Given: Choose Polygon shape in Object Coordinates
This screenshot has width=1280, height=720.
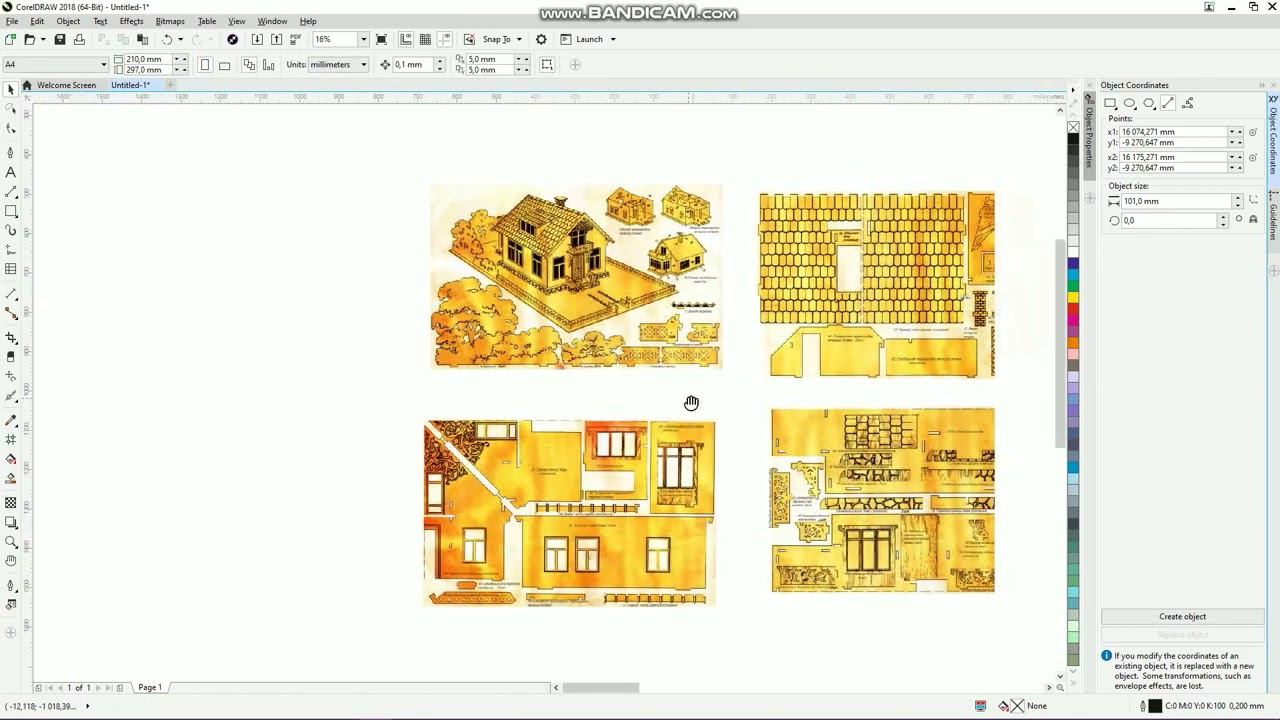Looking at the screenshot, I should point(1148,103).
